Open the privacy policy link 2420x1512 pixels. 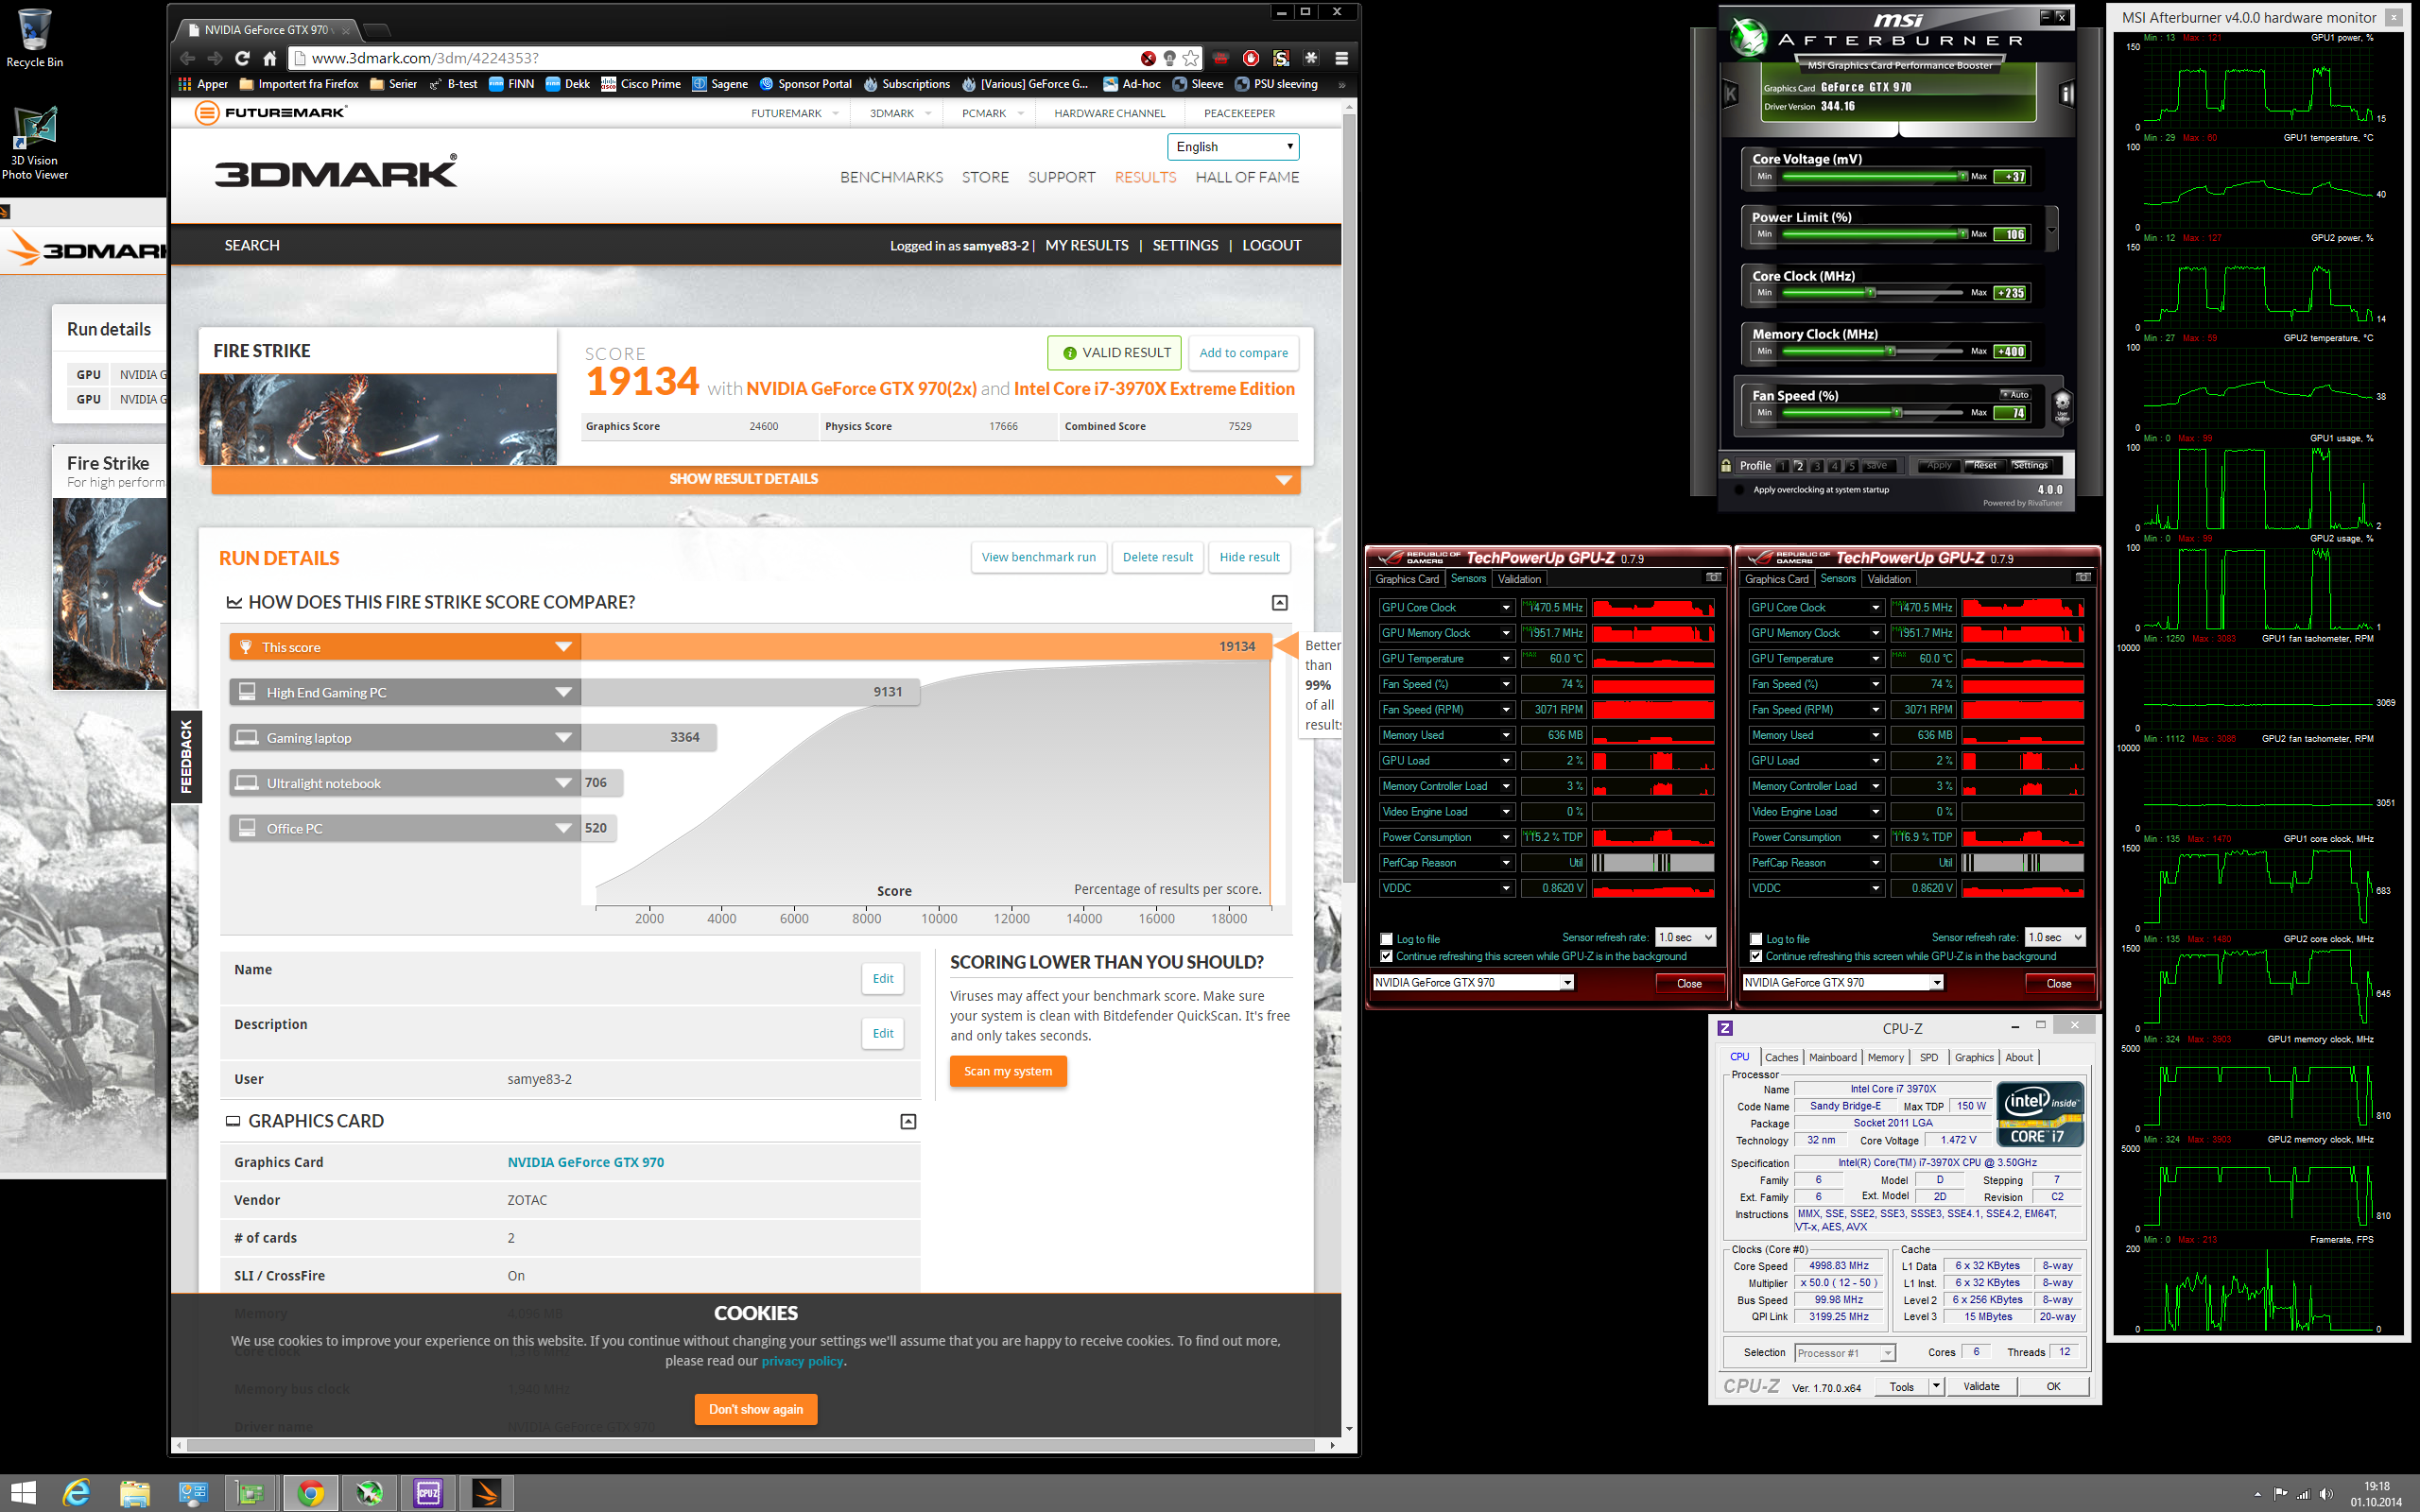coord(802,1361)
